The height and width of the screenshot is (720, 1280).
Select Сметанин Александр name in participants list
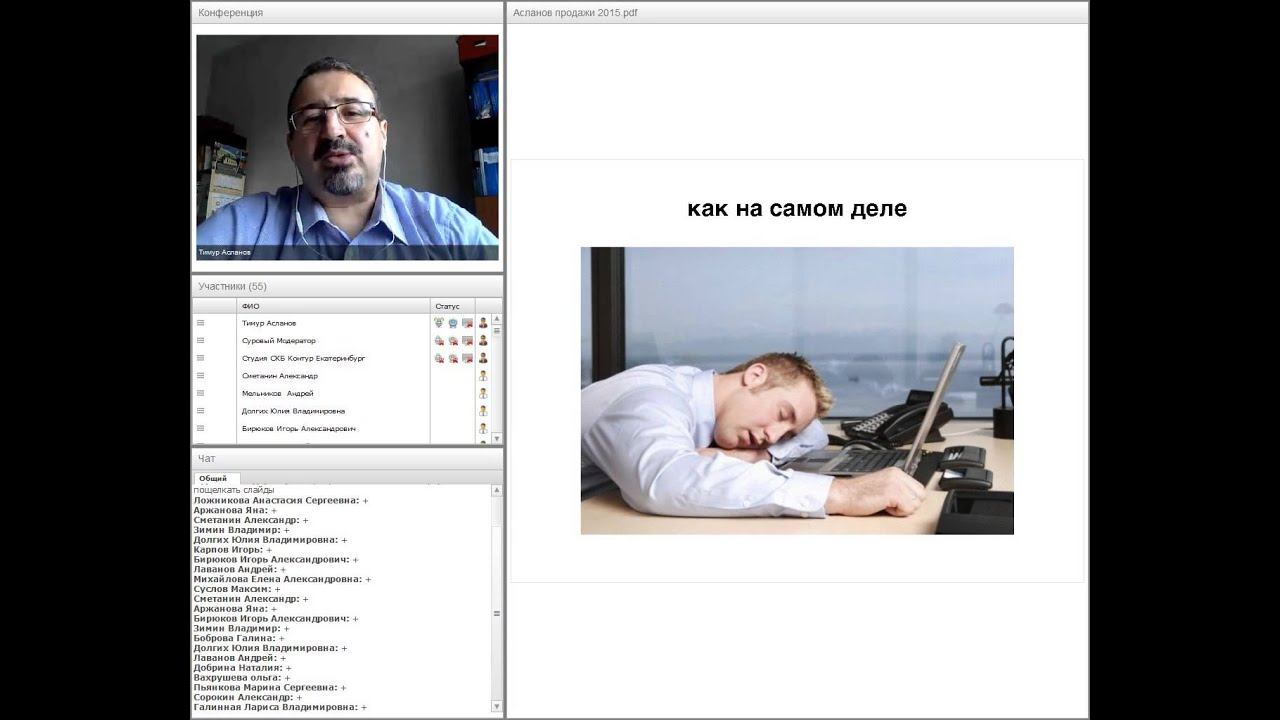point(280,376)
